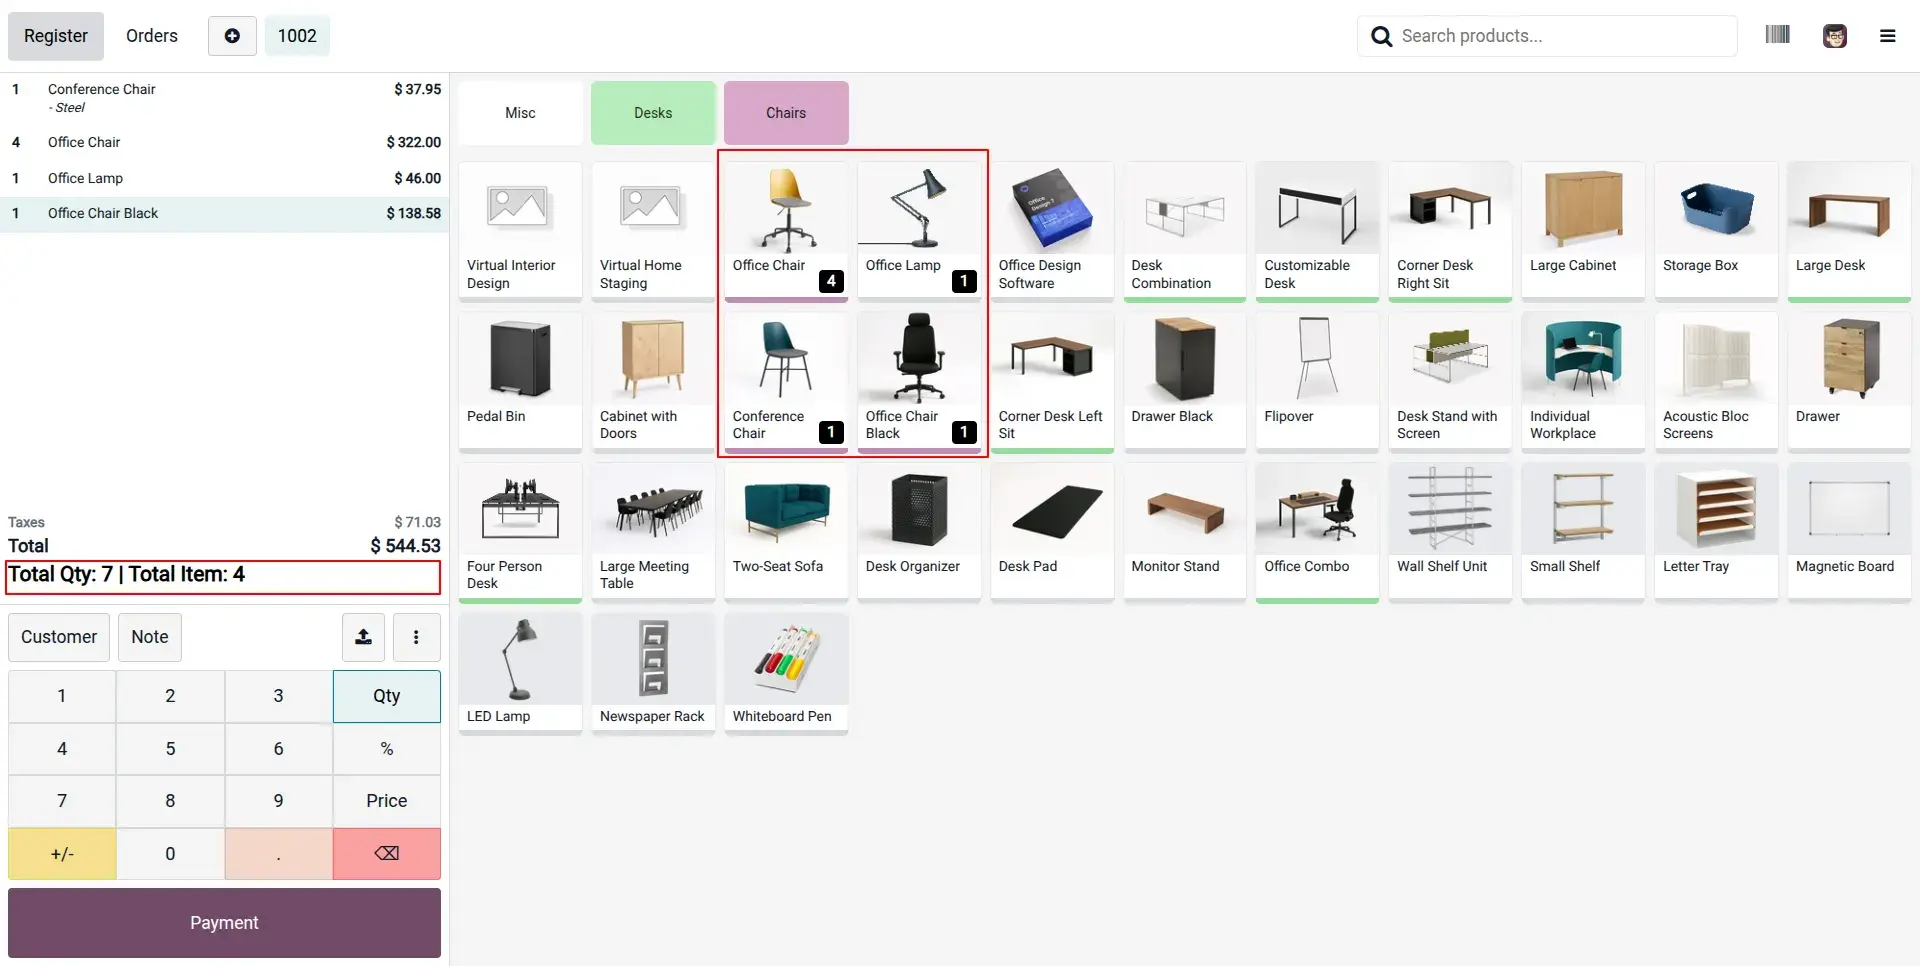
Task: Add Virtual Interior Design product
Action: click(520, 231)
